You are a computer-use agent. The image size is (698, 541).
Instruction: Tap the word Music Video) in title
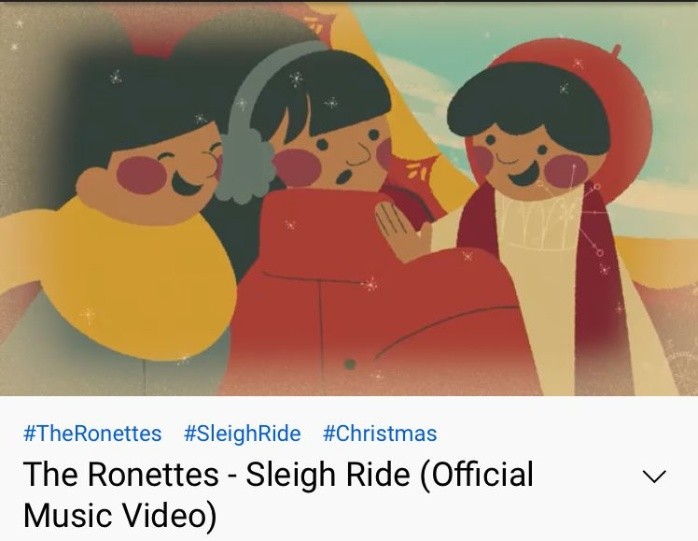coord(120,515)
